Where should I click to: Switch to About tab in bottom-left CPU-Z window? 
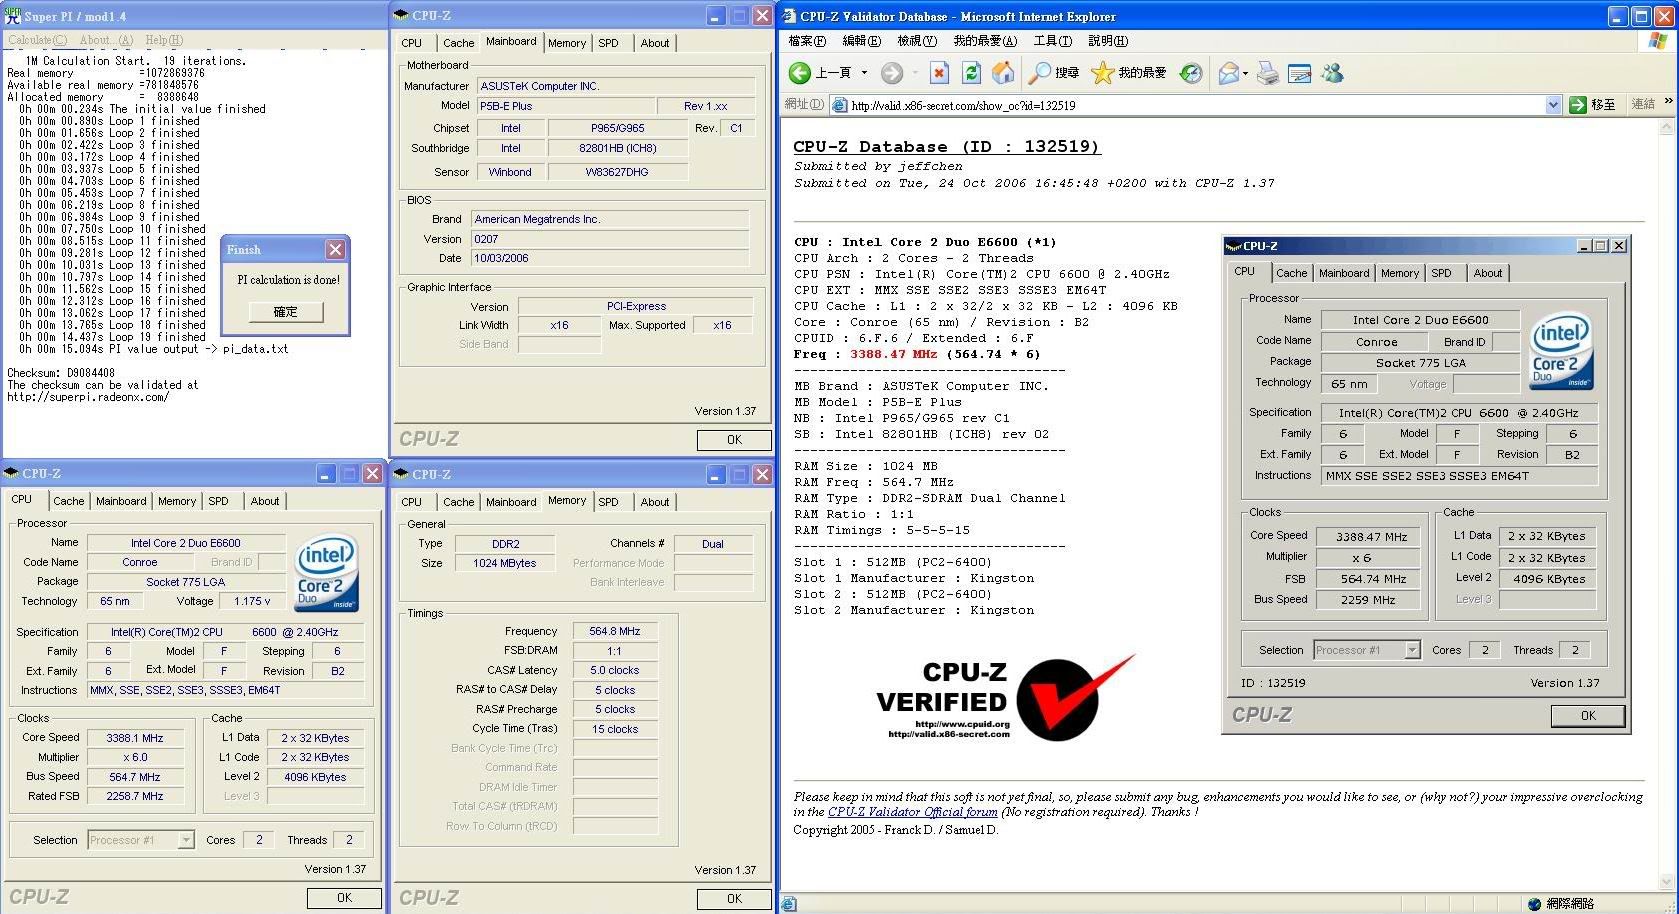pyautogui.click(x=265, y=501)
